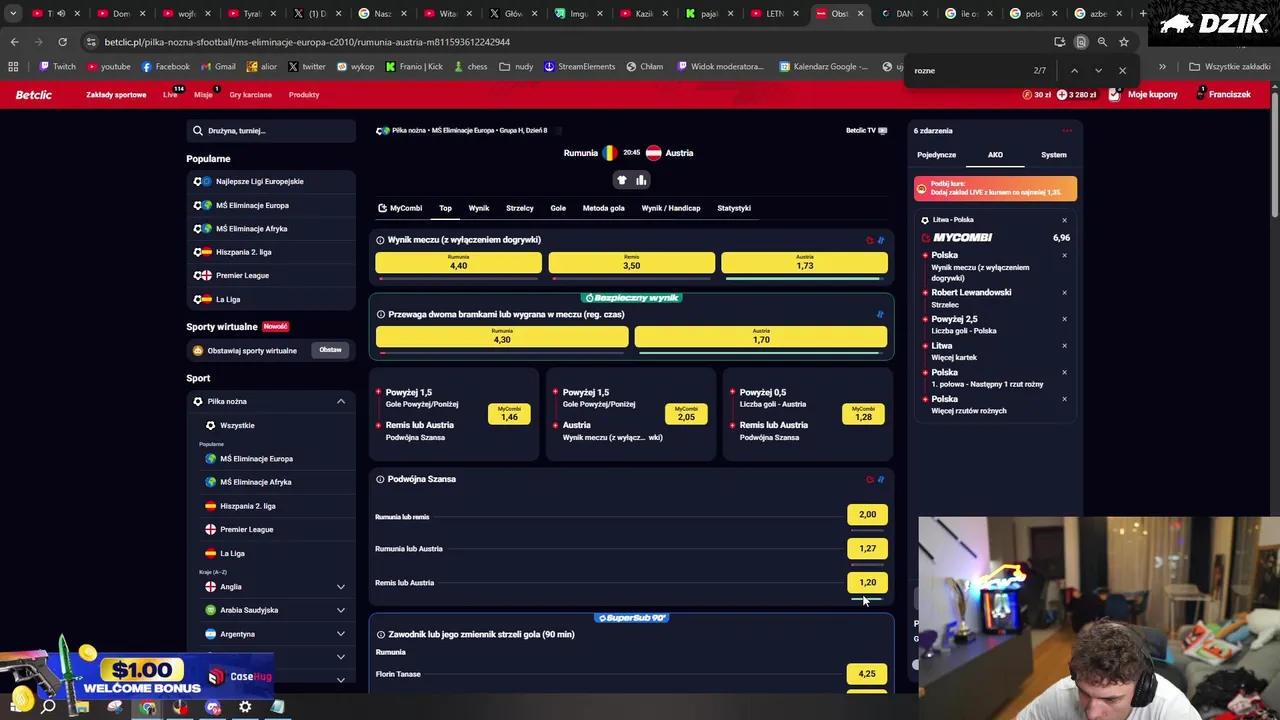Open the browser tab search dropdown

tap(13, 13)
